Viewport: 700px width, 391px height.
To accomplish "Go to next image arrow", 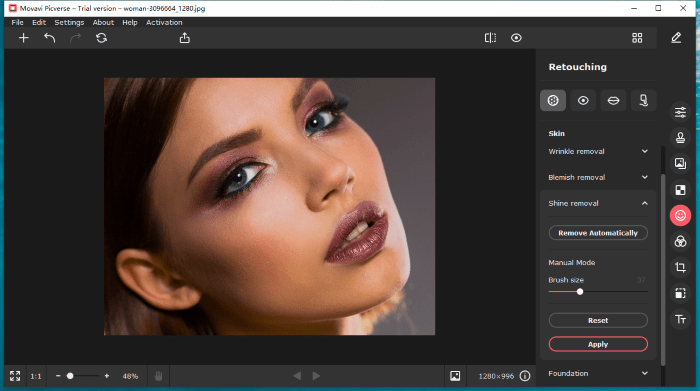I will [316, 376].
